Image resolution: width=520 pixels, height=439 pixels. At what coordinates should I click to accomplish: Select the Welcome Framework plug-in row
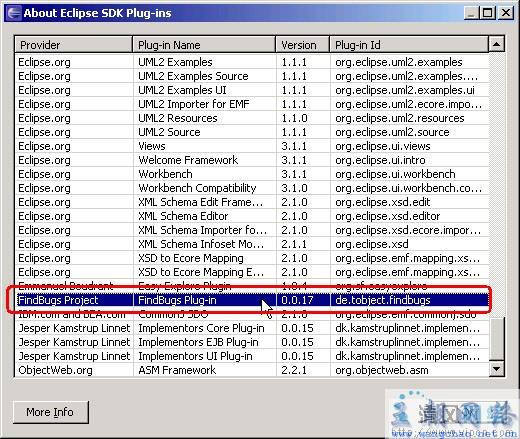point(252,160)
